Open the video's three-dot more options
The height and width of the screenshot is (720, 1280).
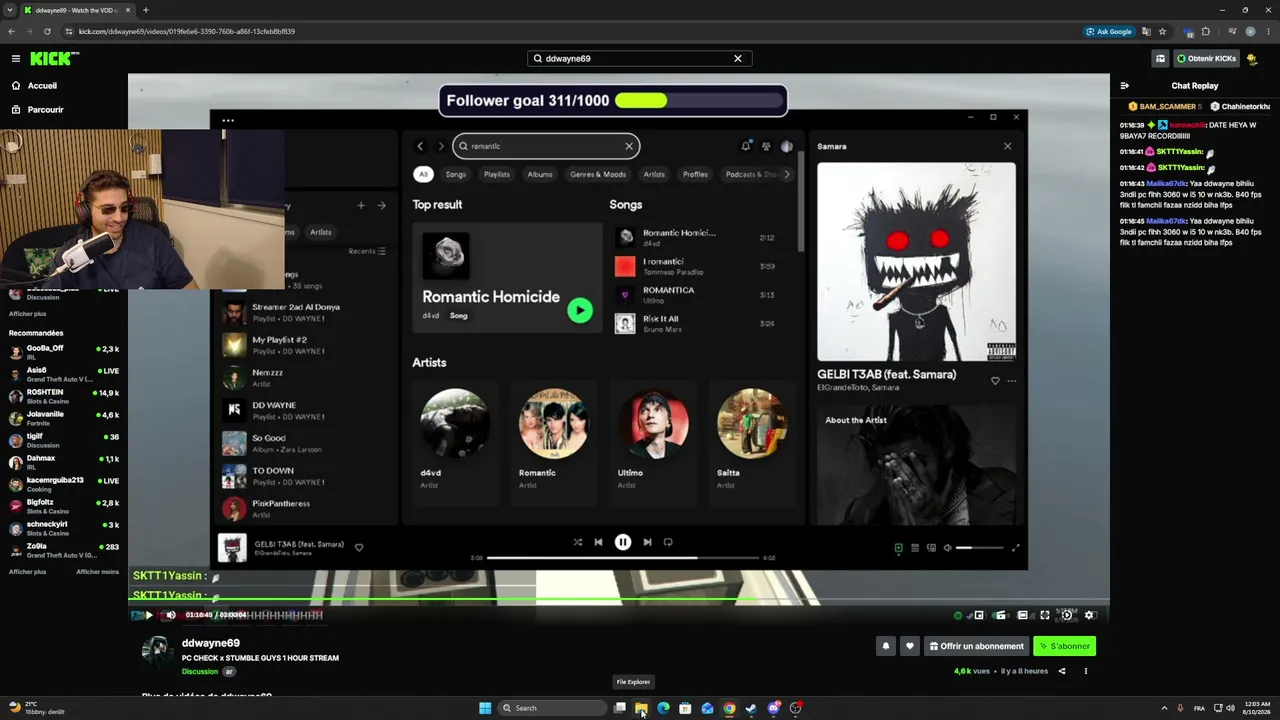point(1085,671)
